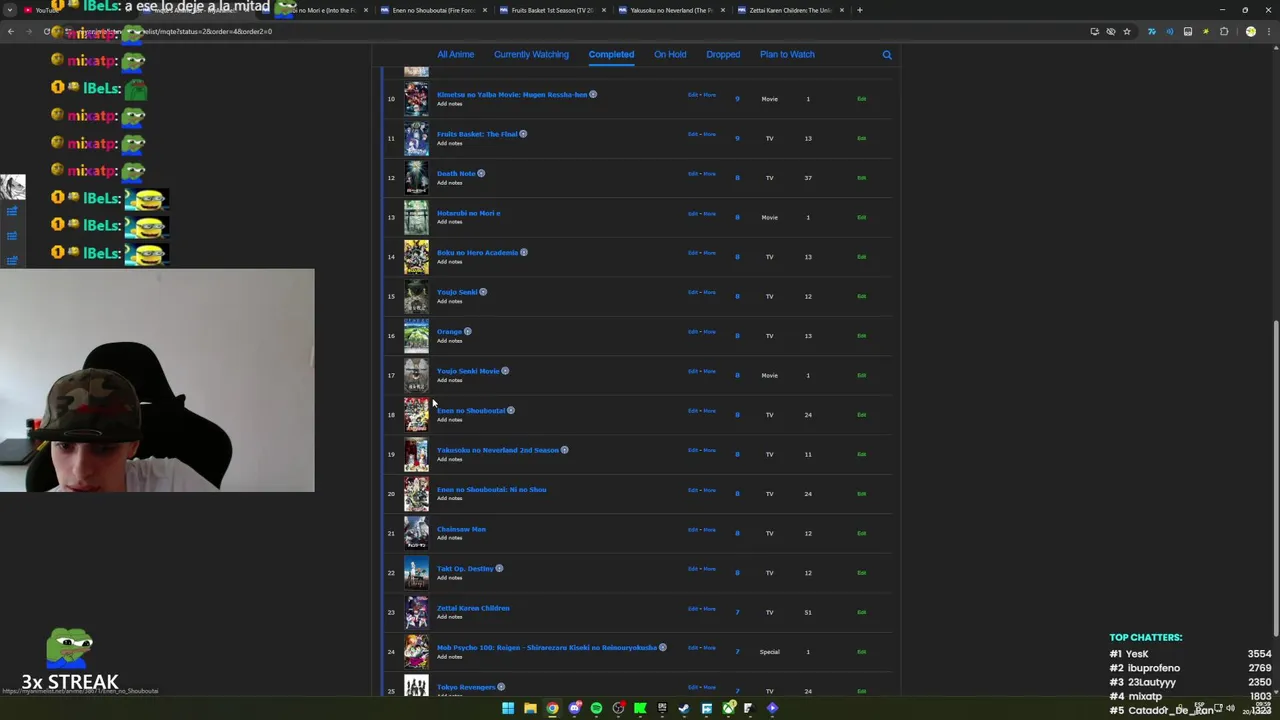Open Chrome icon on taskbar
1280x720 pixels.
552,708
